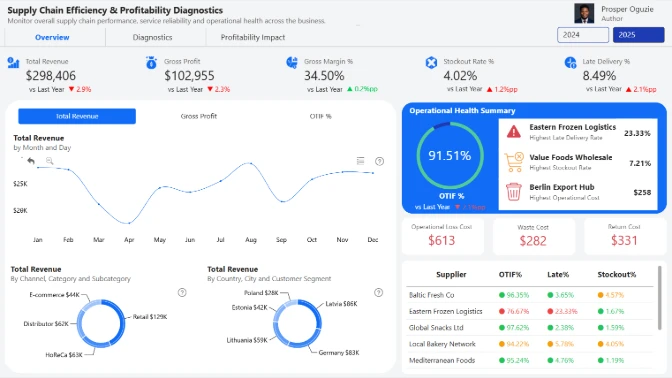Image resolution: width=672 pixels, height=378 pixels.
Task: Select the Eastern Frozen Logistics table row
Action: (529, 311)
